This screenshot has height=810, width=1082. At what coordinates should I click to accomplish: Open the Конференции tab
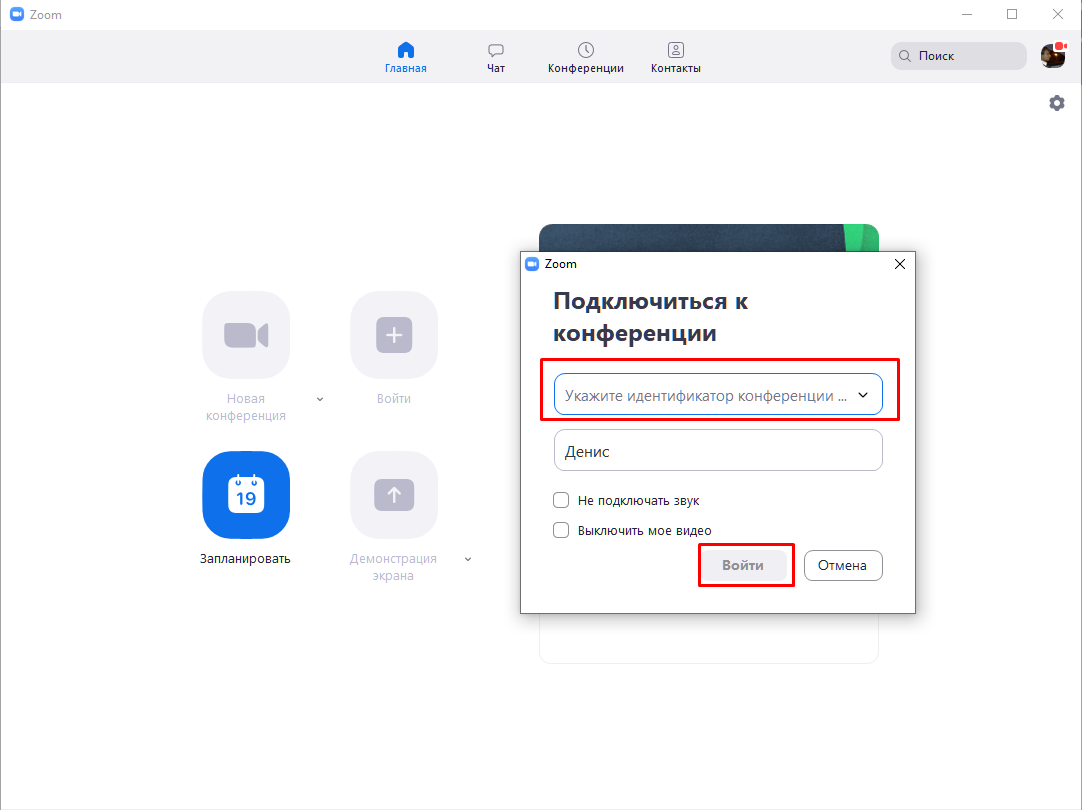[x=586, y=58]
